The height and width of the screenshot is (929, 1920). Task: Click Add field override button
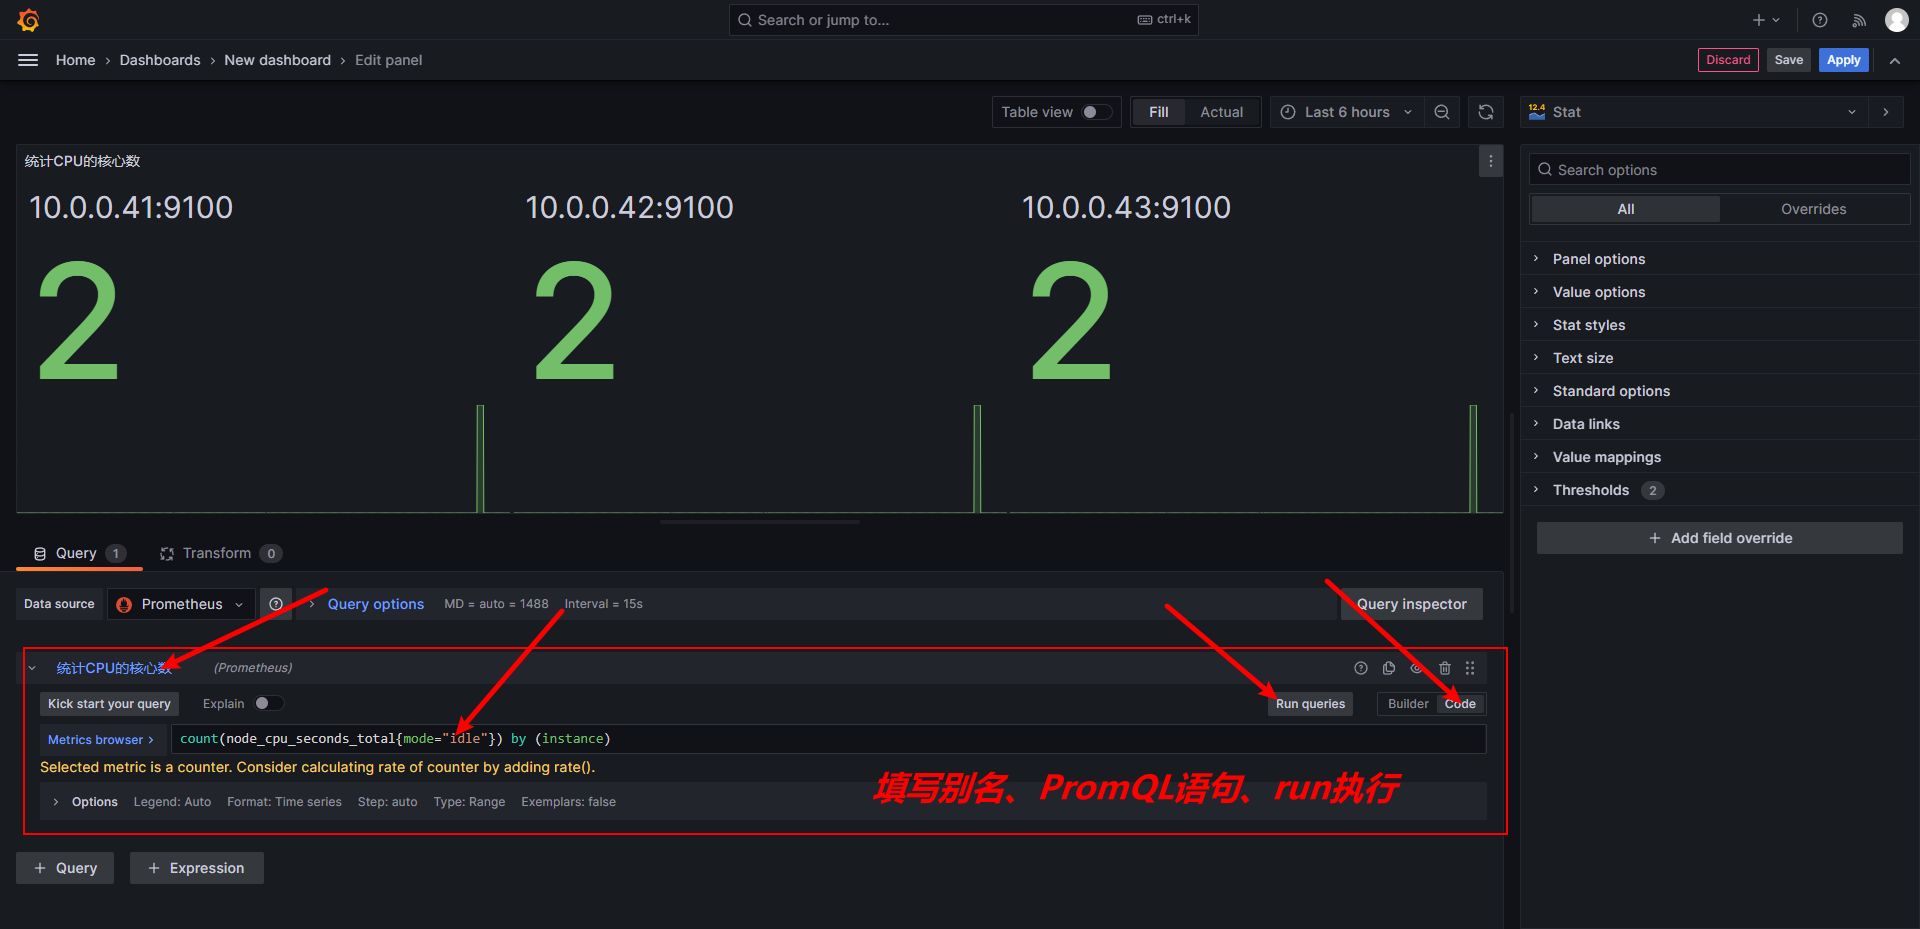click(x=1720, y=538)
